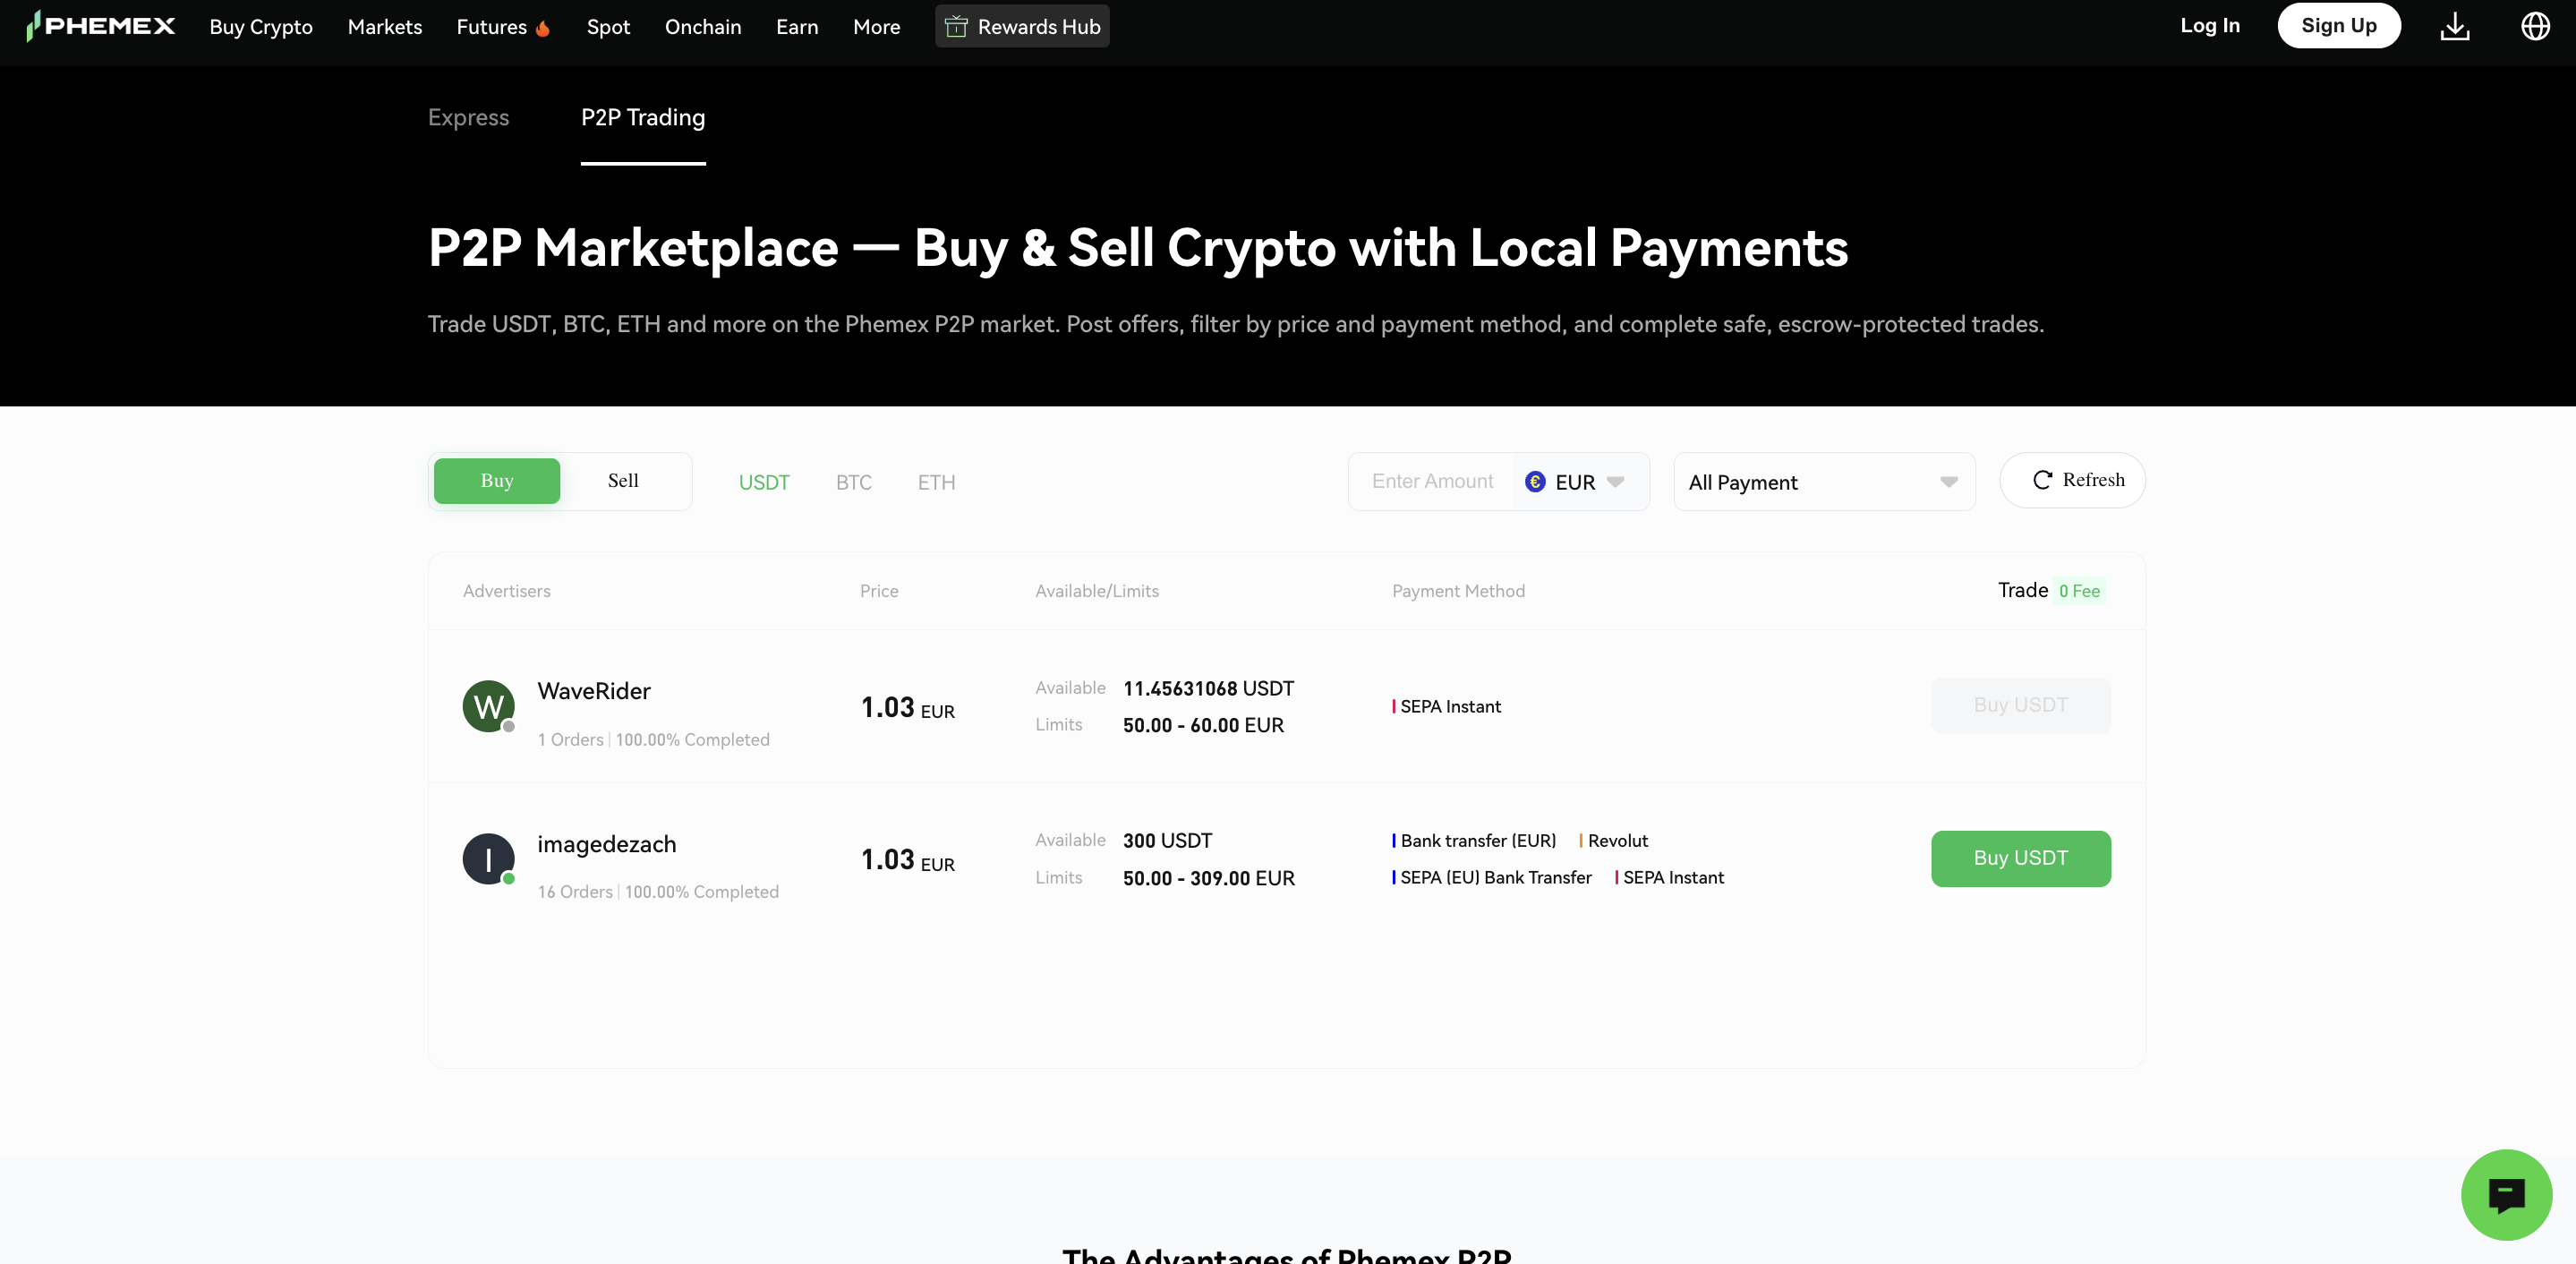2576x1264 pixels.
Task: Select the ETH crypto option
Action: point(936,483)
